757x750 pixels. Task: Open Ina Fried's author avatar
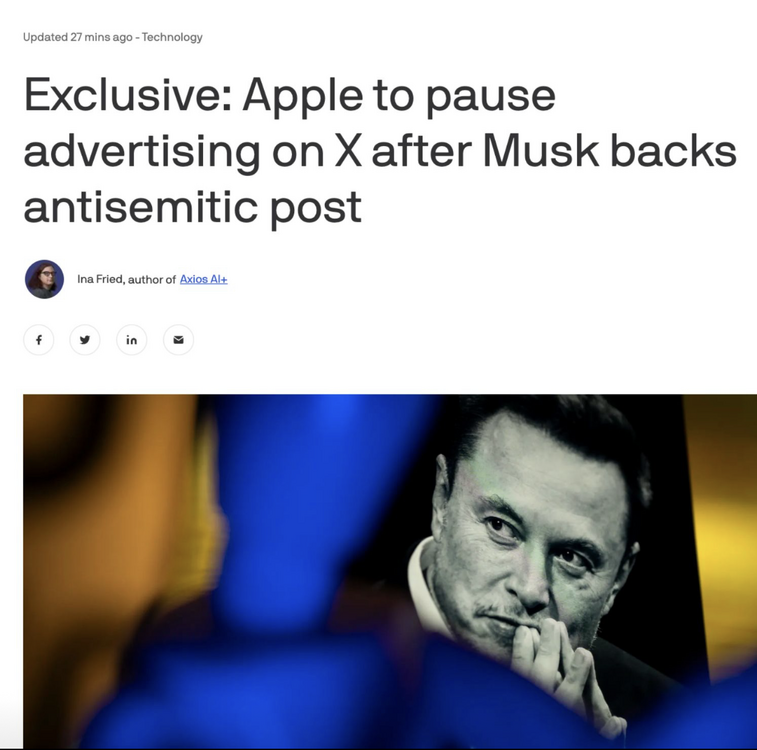(44, 279)
